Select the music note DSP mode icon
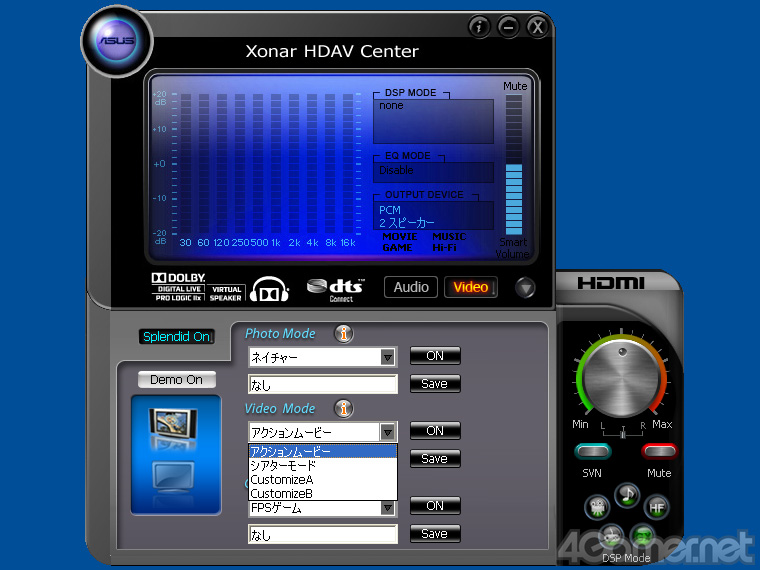The width and height of the screenshot is (760, 570). [627, 495]
